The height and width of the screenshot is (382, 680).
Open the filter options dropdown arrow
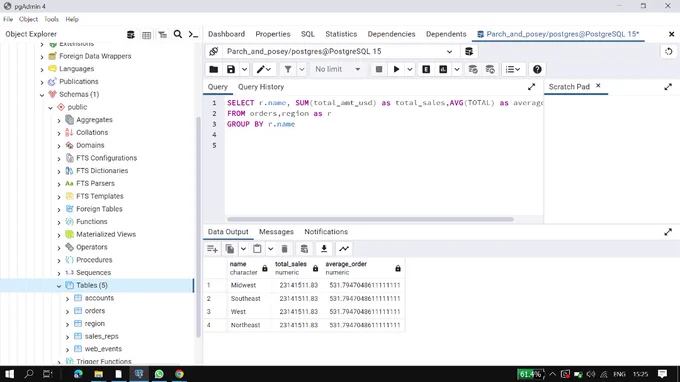point(301,69)
